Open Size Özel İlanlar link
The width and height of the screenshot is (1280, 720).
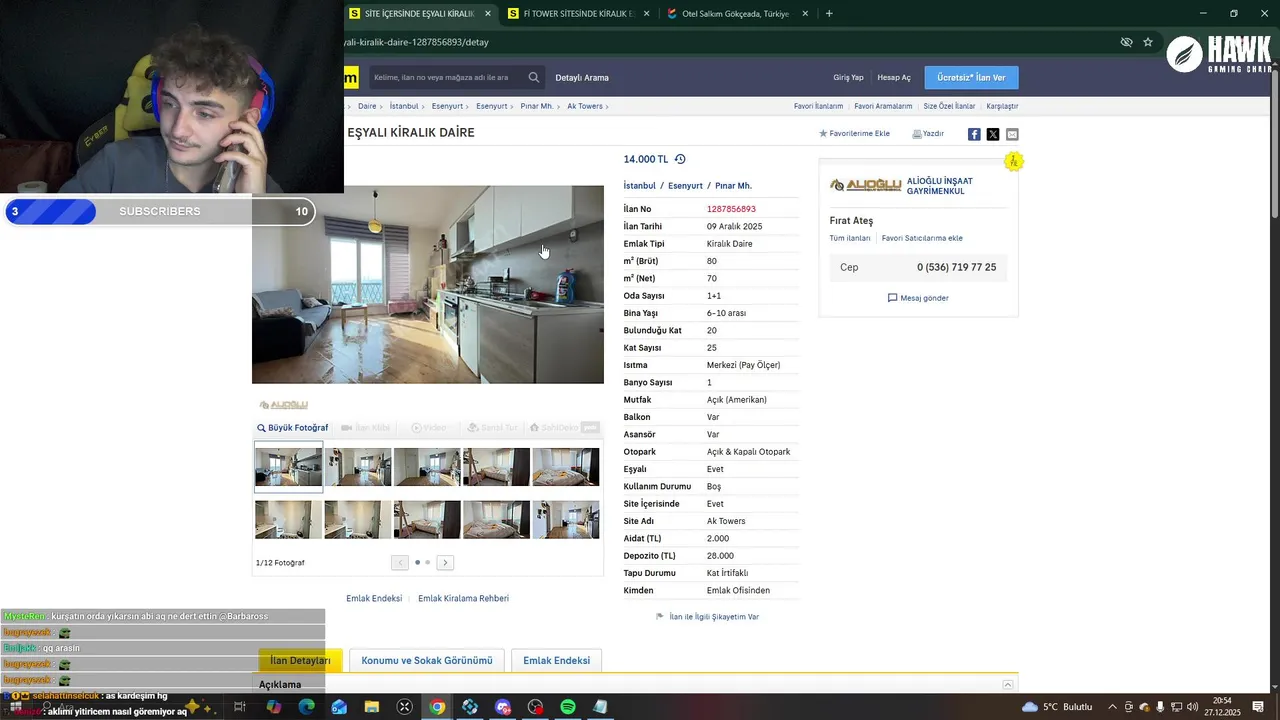tap(949, 106)
